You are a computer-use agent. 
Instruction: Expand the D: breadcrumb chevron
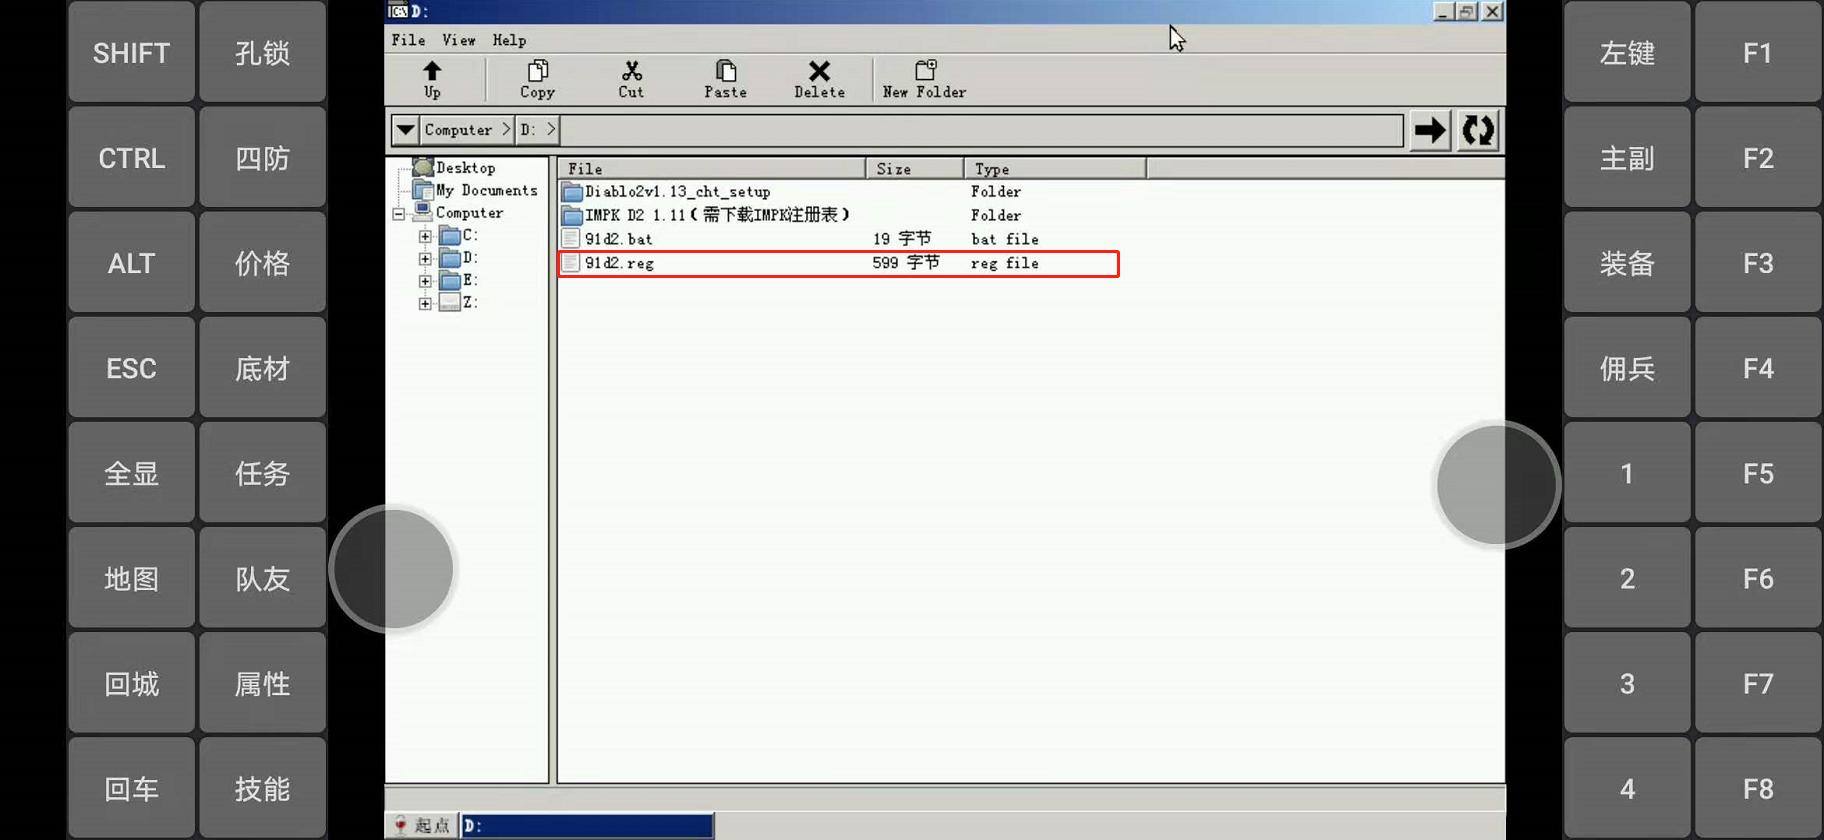tap(551, 130)
